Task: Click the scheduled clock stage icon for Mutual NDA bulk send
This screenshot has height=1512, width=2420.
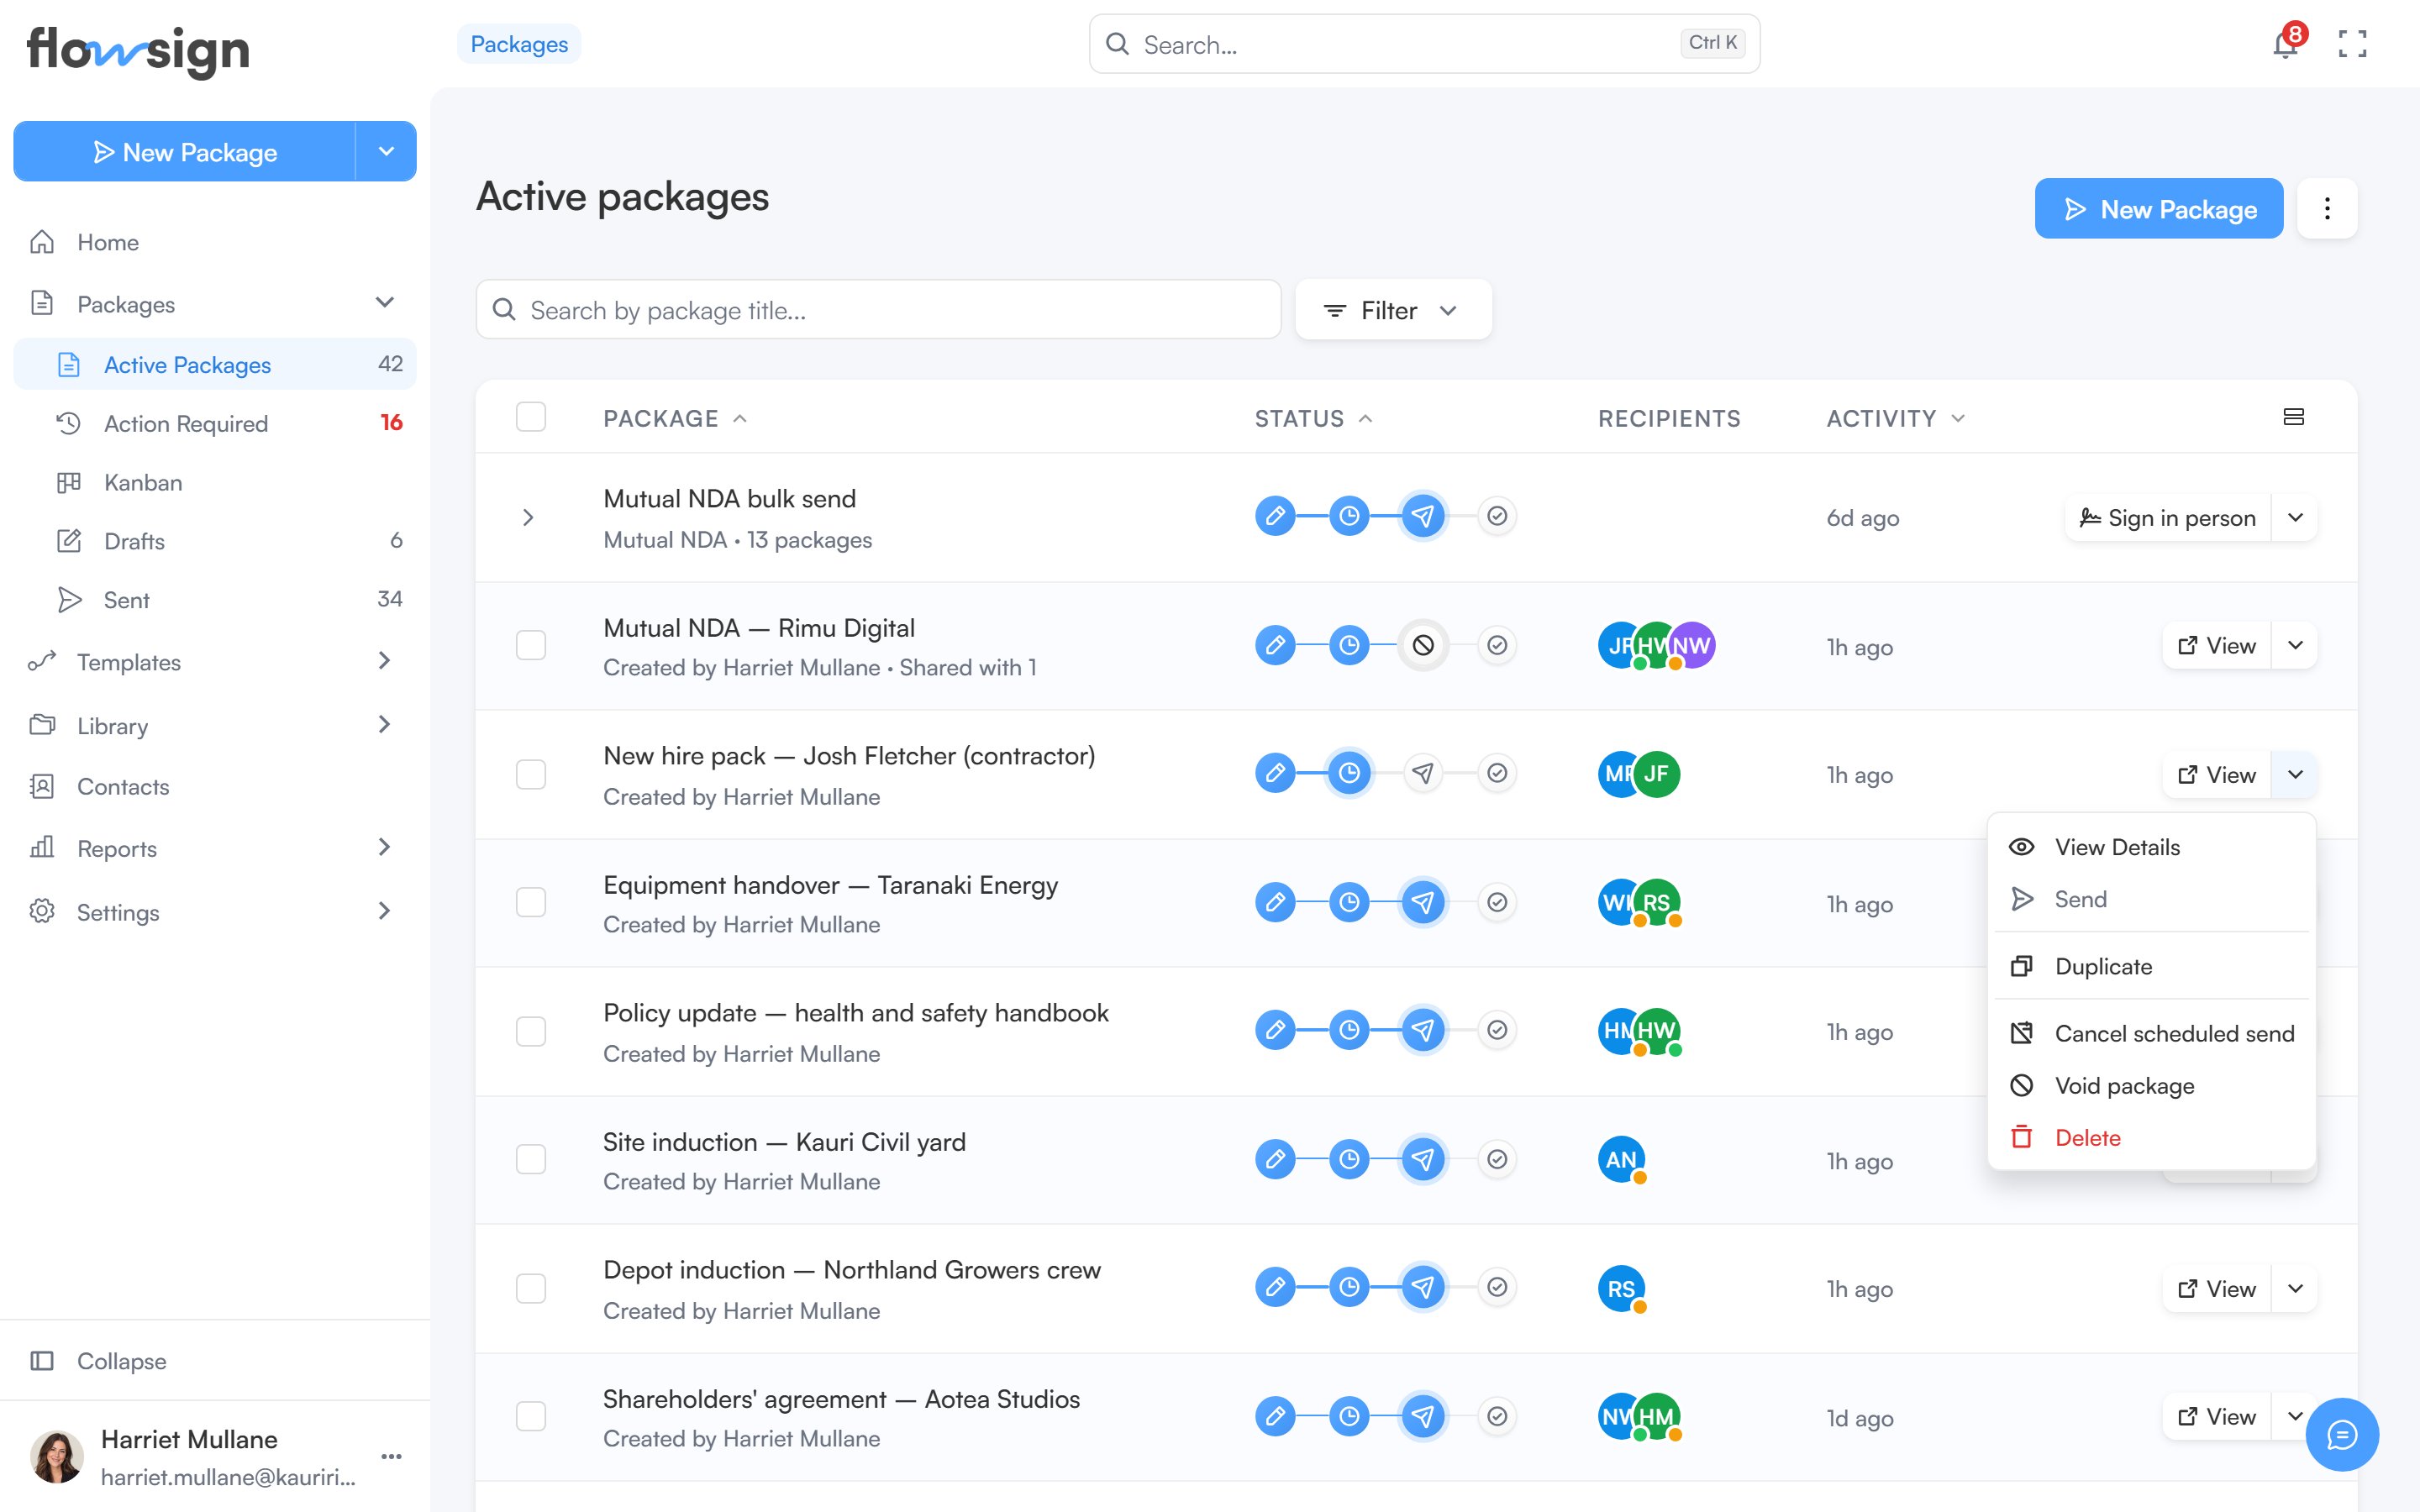Action: (x=1349, y=516)
